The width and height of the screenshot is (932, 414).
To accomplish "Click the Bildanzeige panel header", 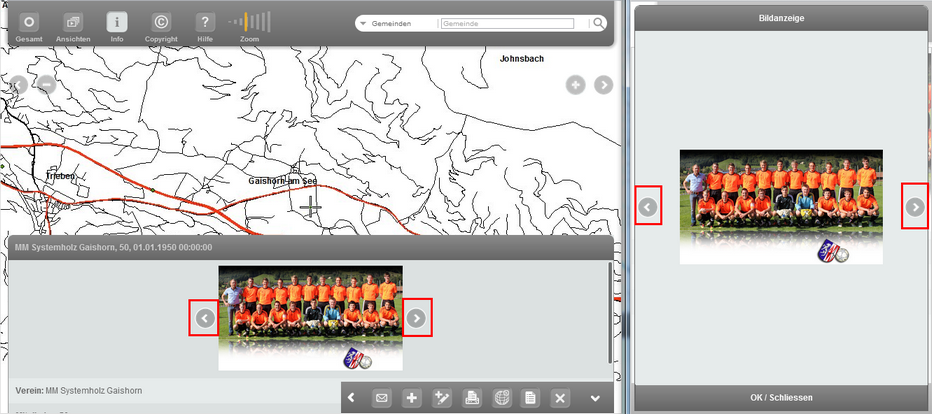I will [x=781, y=18].
